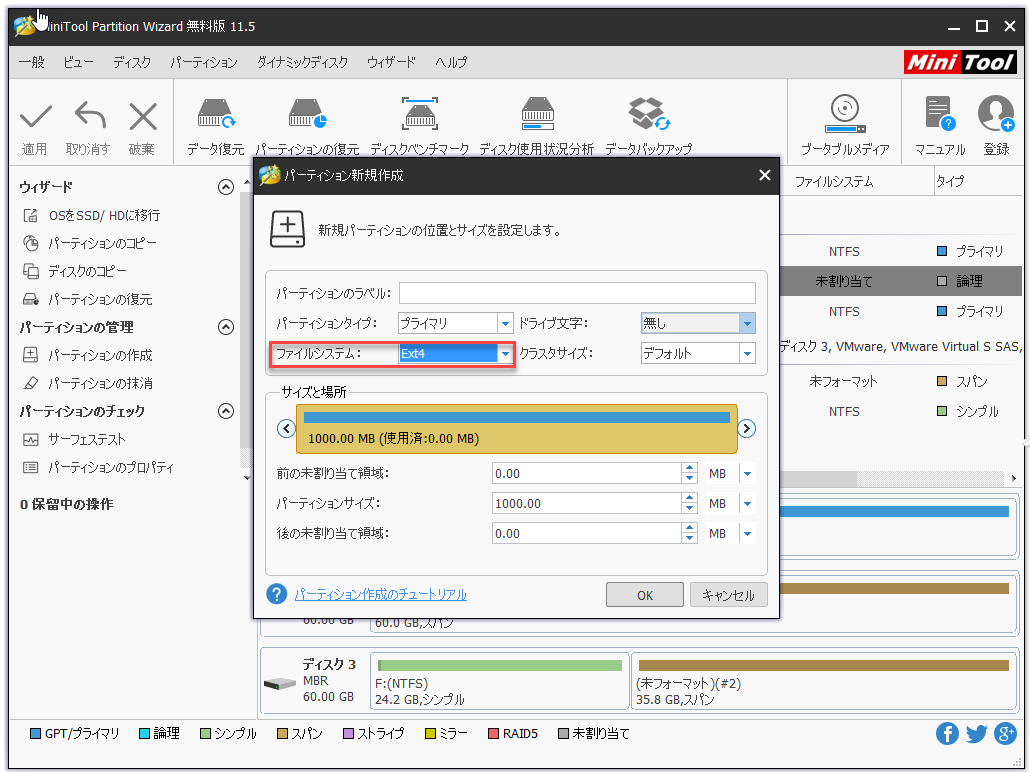Click the MiniTool logo in the header
Image resolution: width=1030 pixels, height=772 pixels.
pyautogui.click(x=960, y=62)
